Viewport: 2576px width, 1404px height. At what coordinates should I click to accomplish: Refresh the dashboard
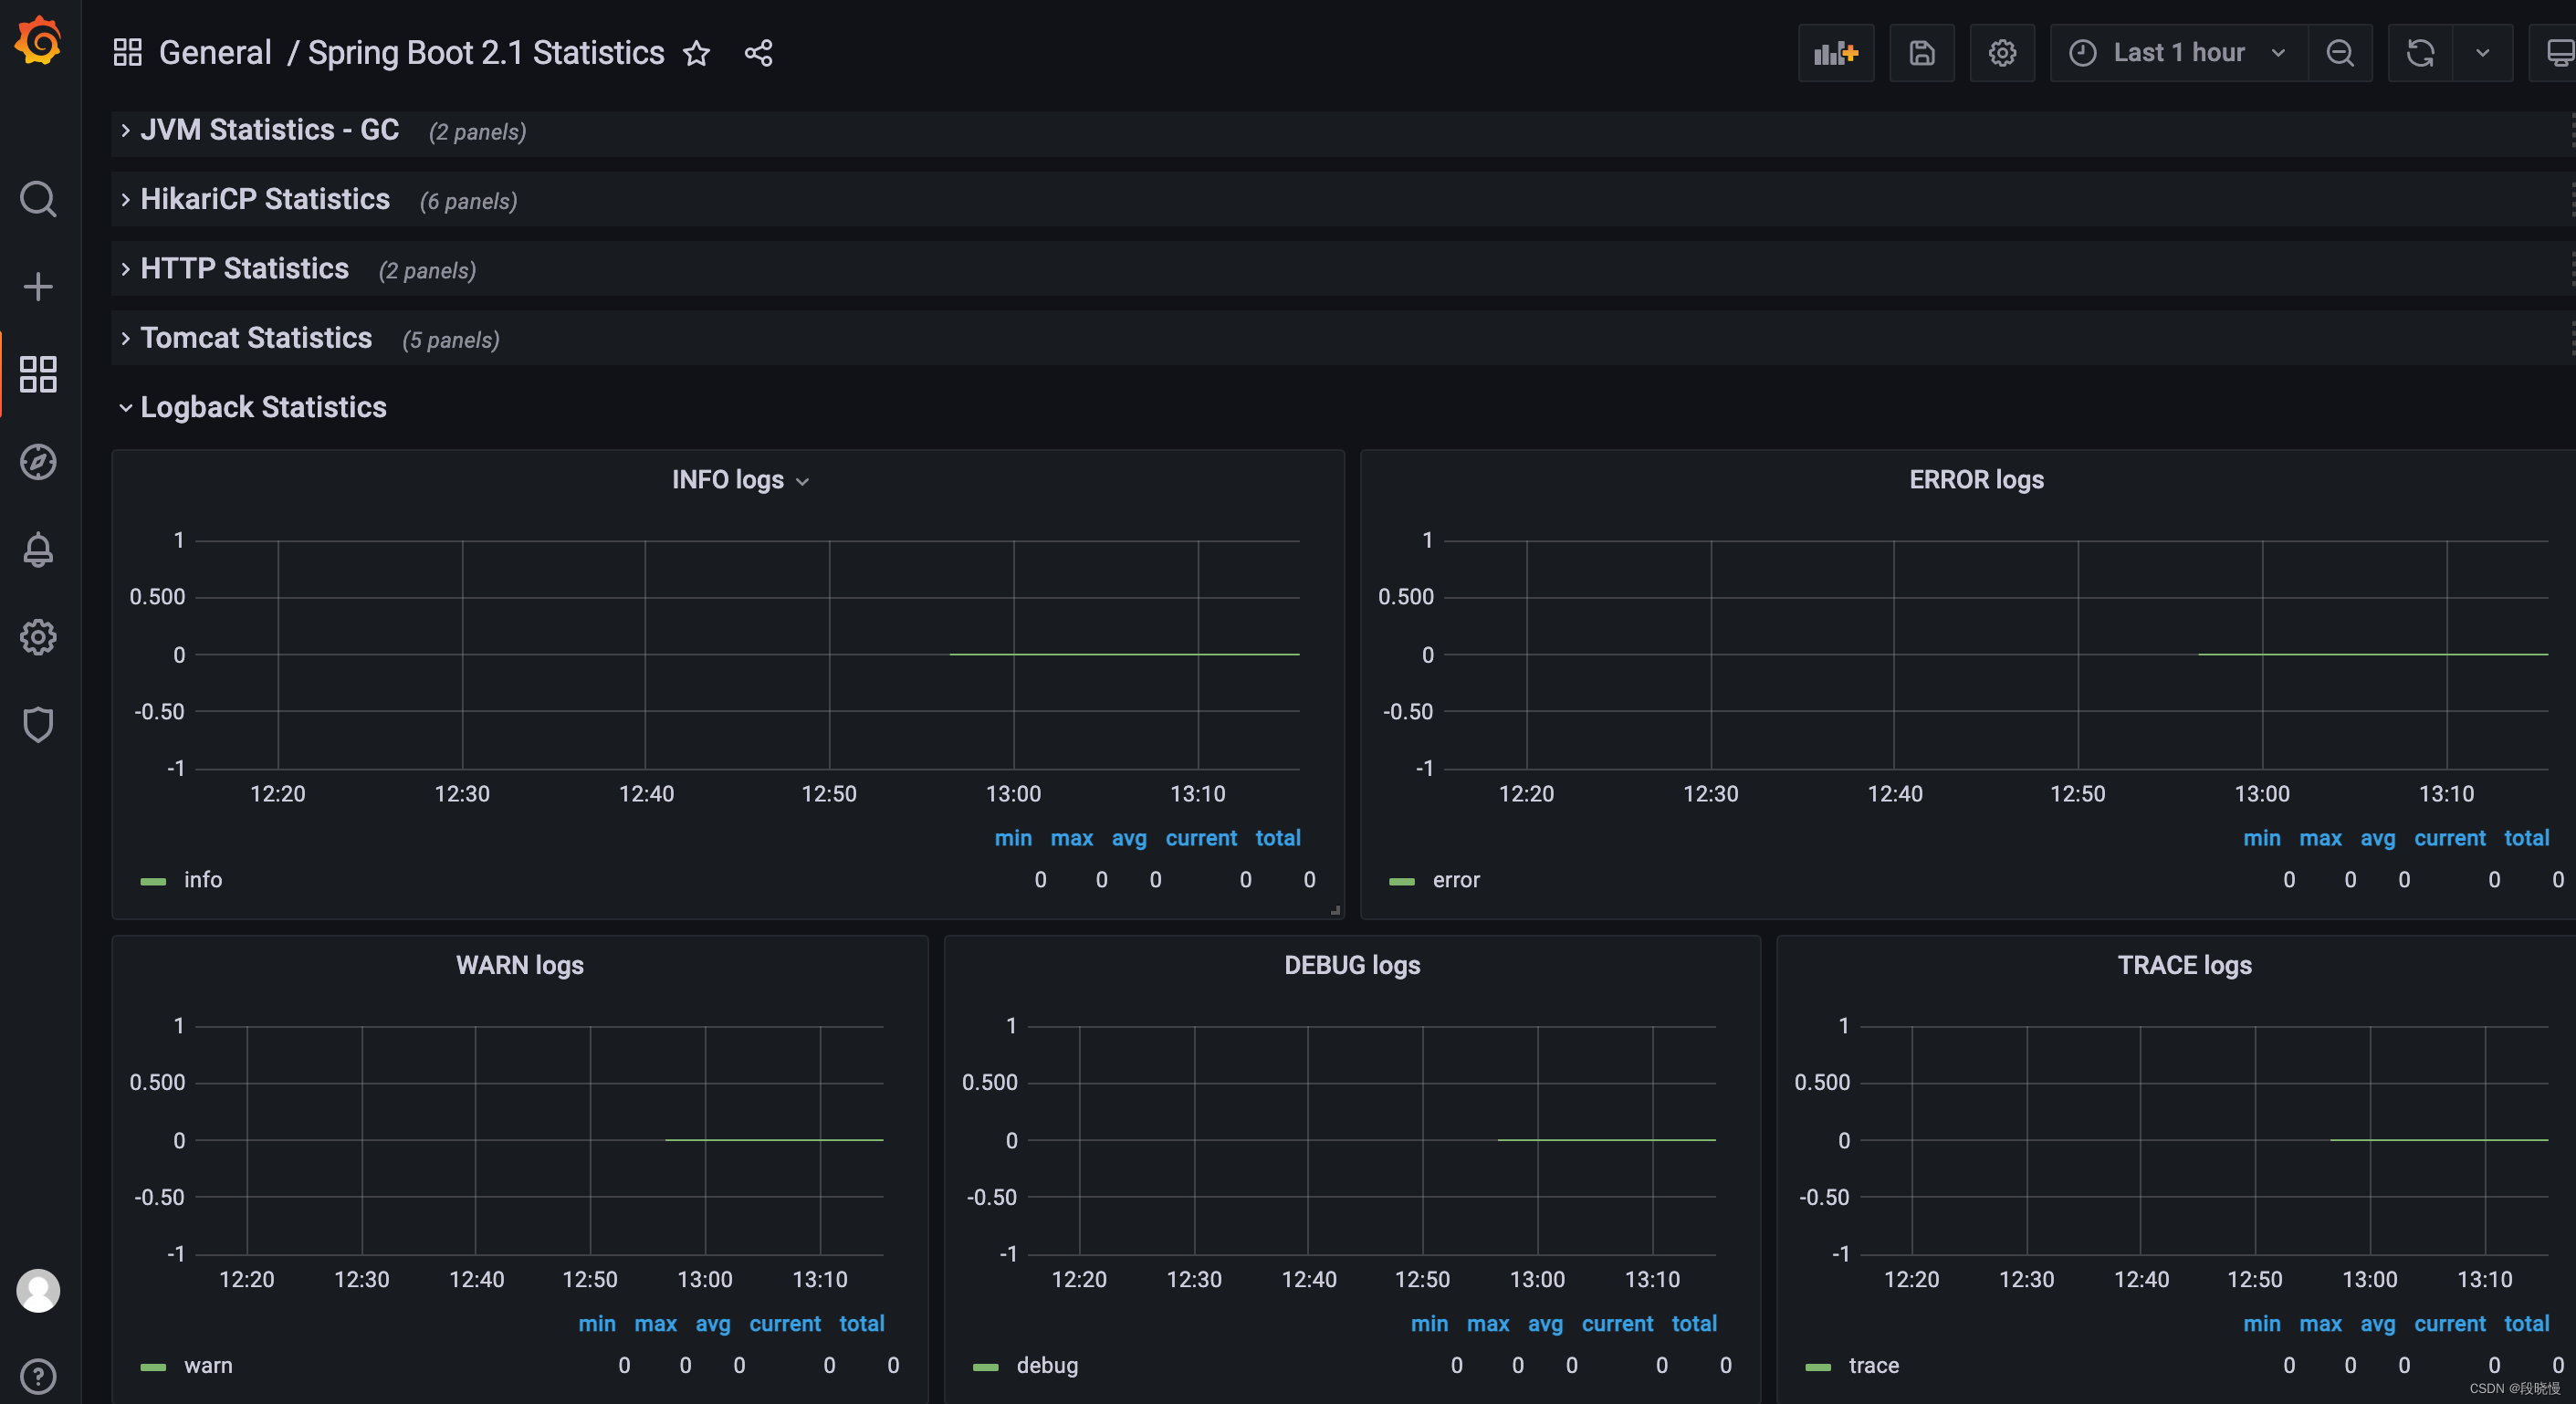click(x=2420, y=53)
